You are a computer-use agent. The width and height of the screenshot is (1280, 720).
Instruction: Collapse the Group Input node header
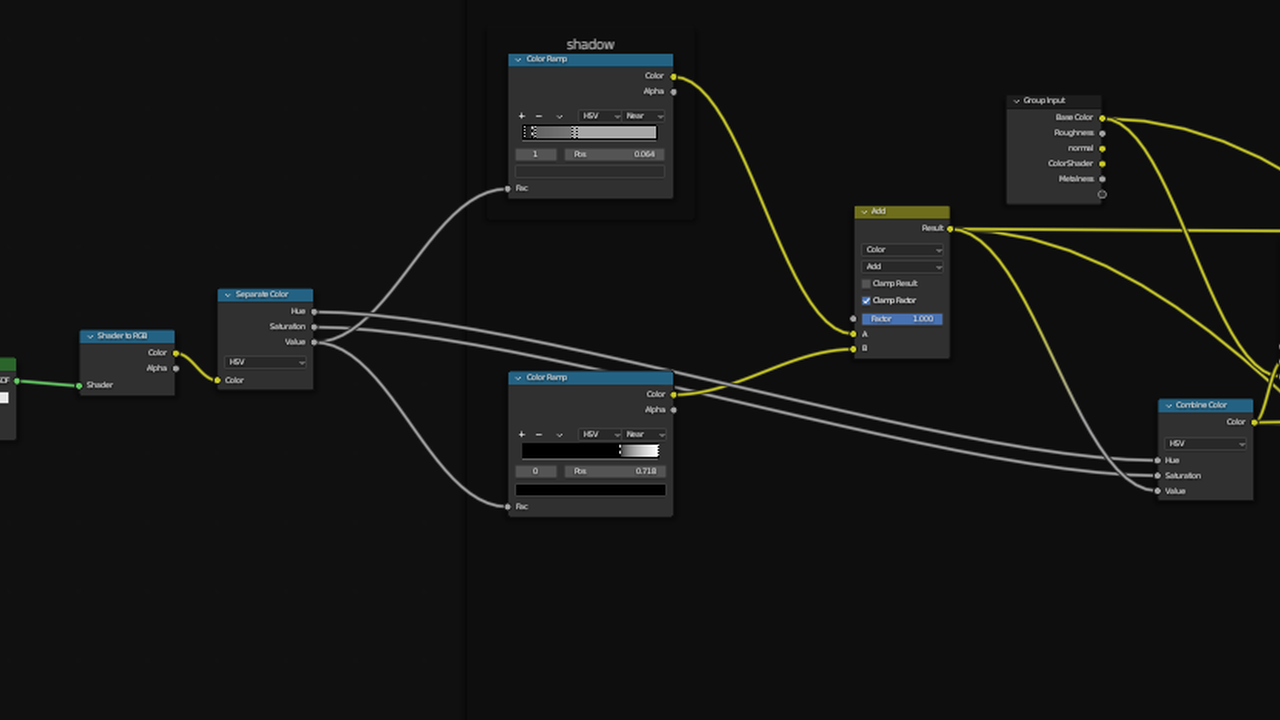[x=1016, y=100]
